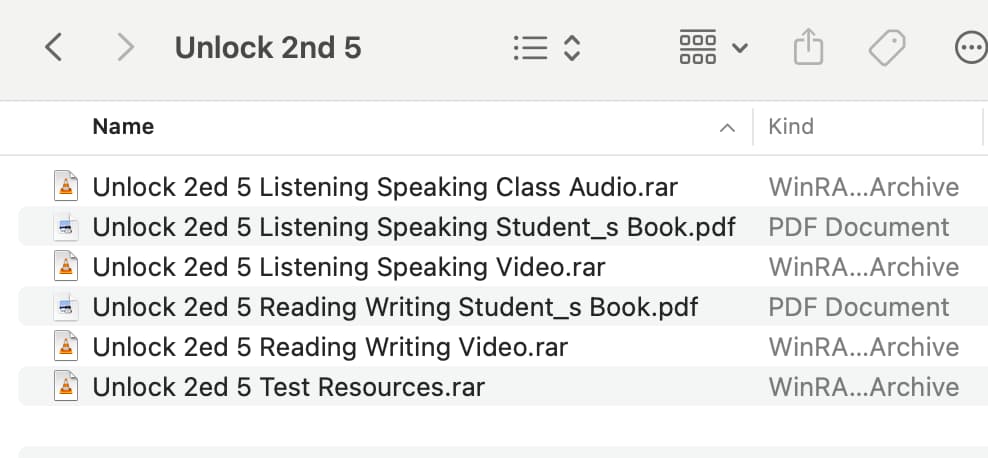This screenshot has width=988, height=458.
Task: Click the Tags icon in toolbar
Action: point(887,48)
